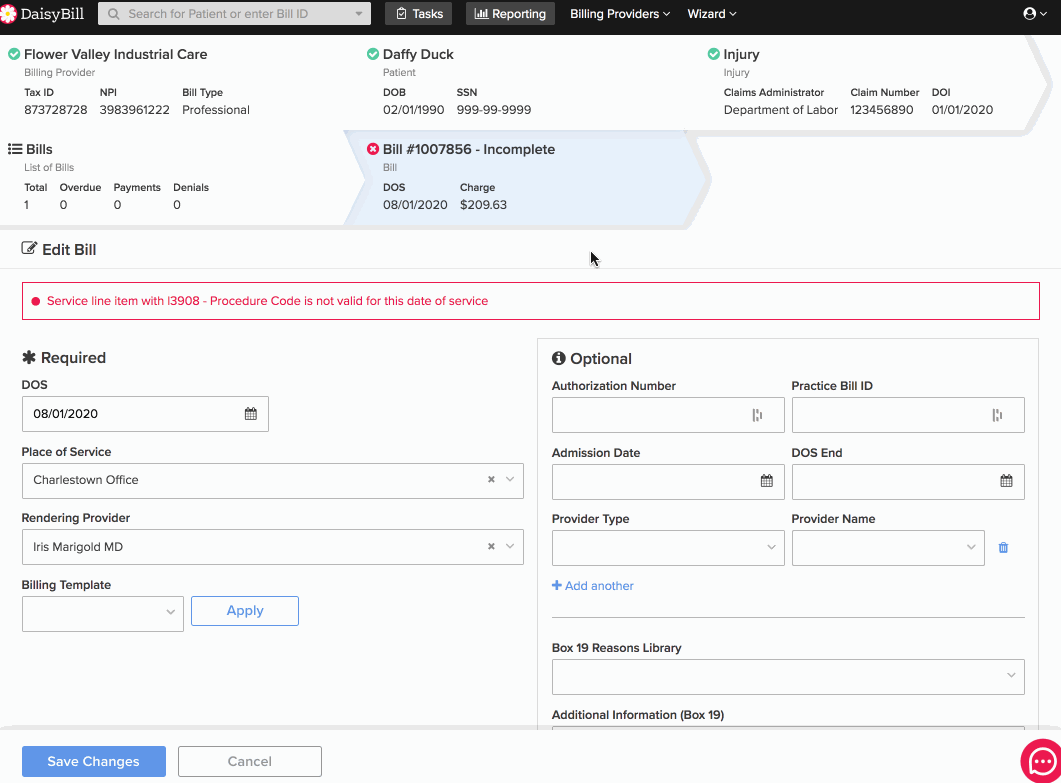Image resolution: width=1061 pixels, height=783 pixels.
Task: Save Changes to the bill
Action: [x=94, y=761]
